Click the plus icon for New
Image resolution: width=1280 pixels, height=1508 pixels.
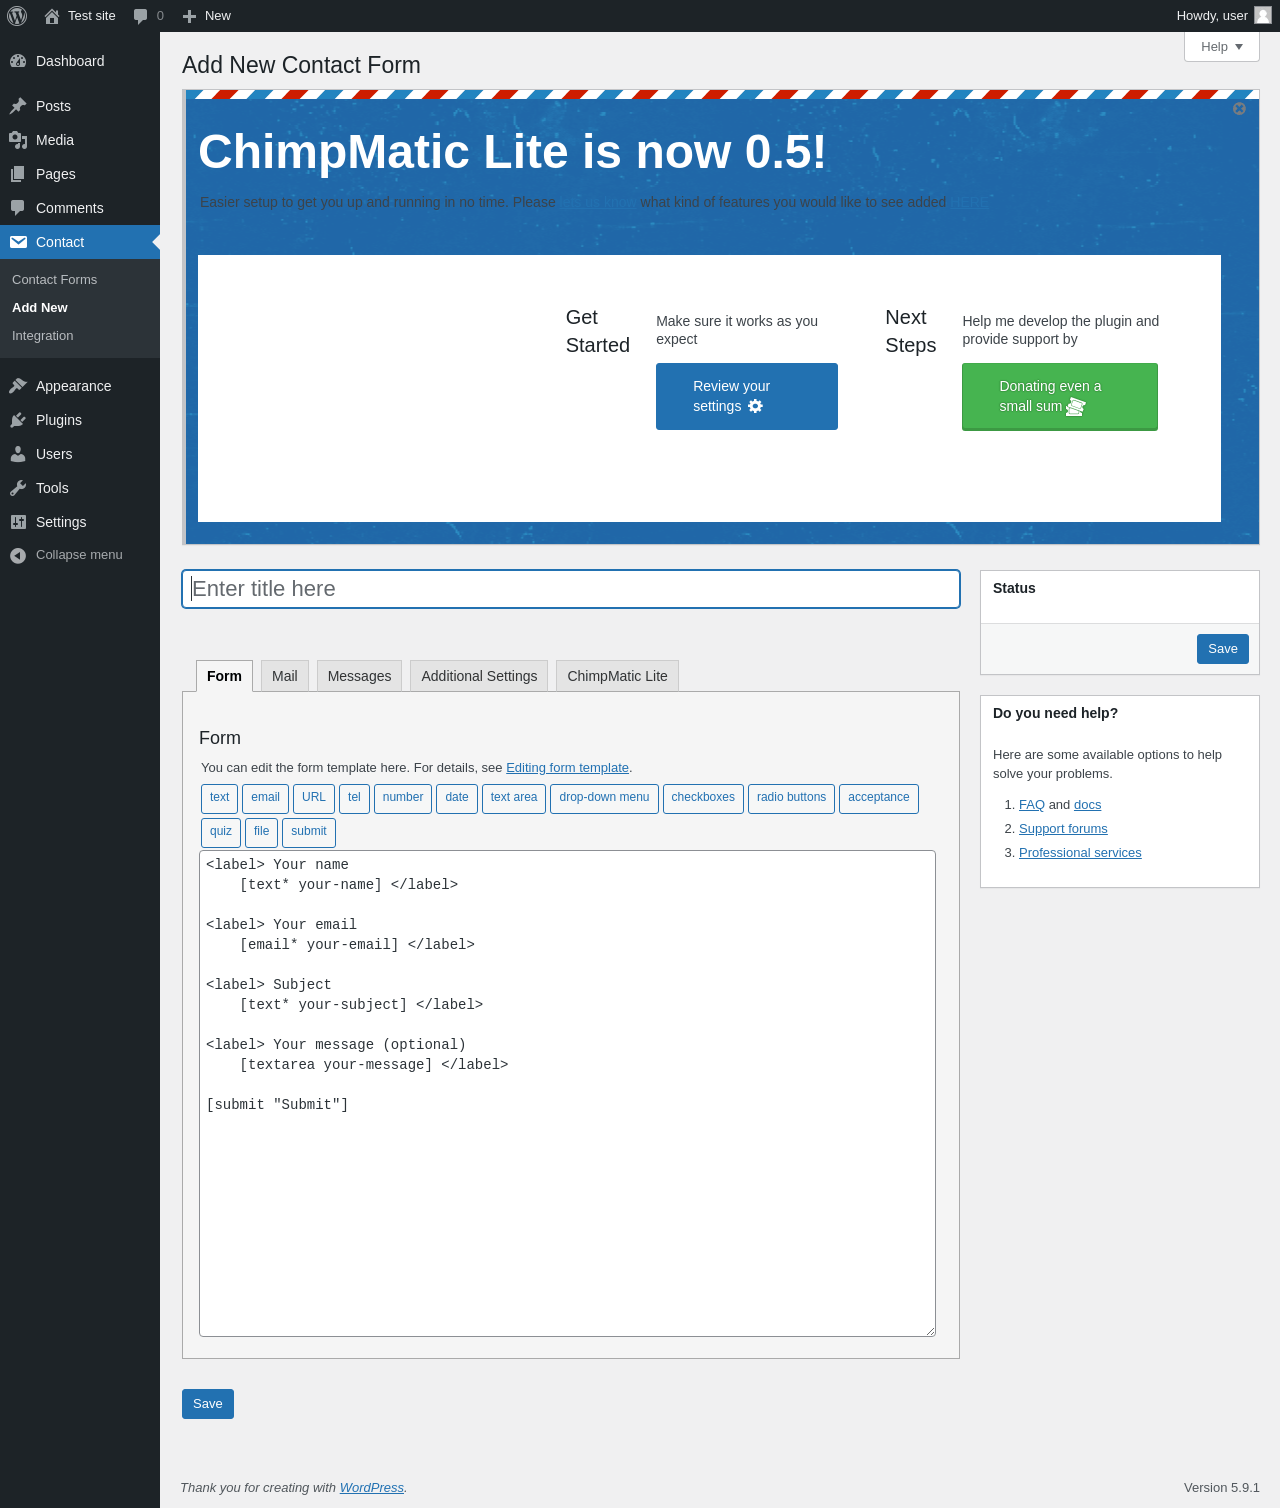pyautogui.click(x=189, y=16)
